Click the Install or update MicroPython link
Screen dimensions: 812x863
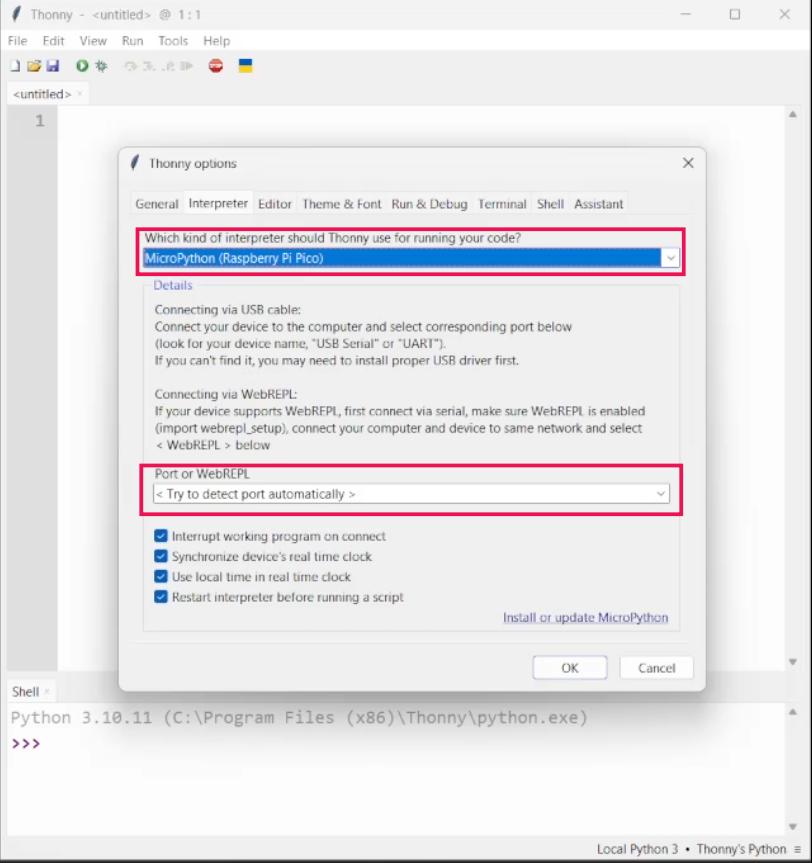pyautogui.click(x=587, y=617)
